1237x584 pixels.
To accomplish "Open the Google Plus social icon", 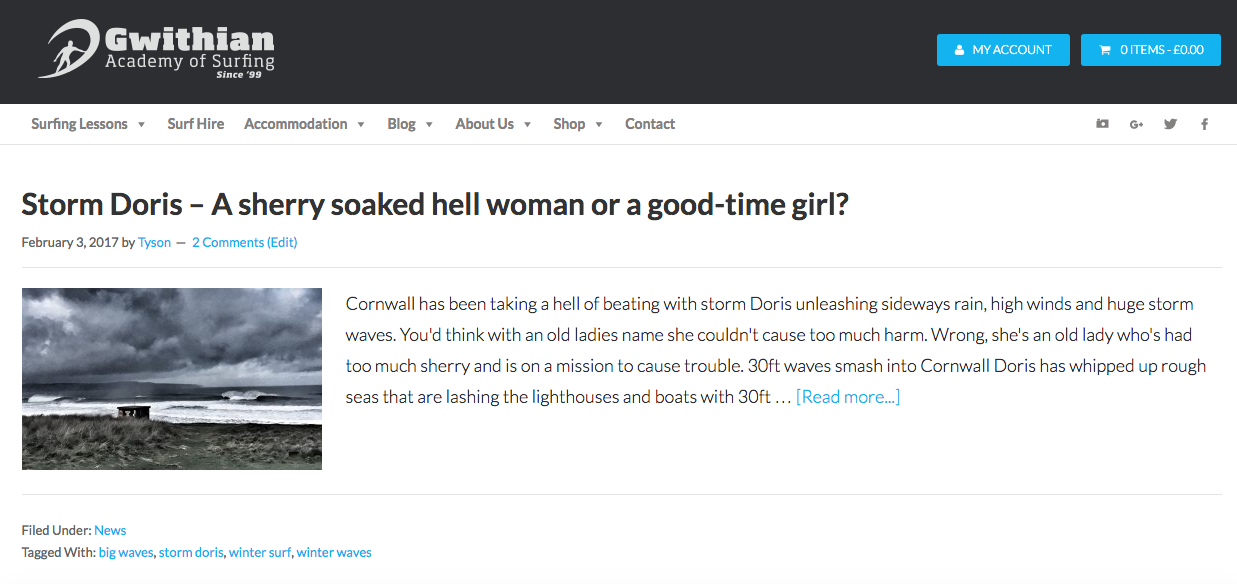I will click(1136, 124).
